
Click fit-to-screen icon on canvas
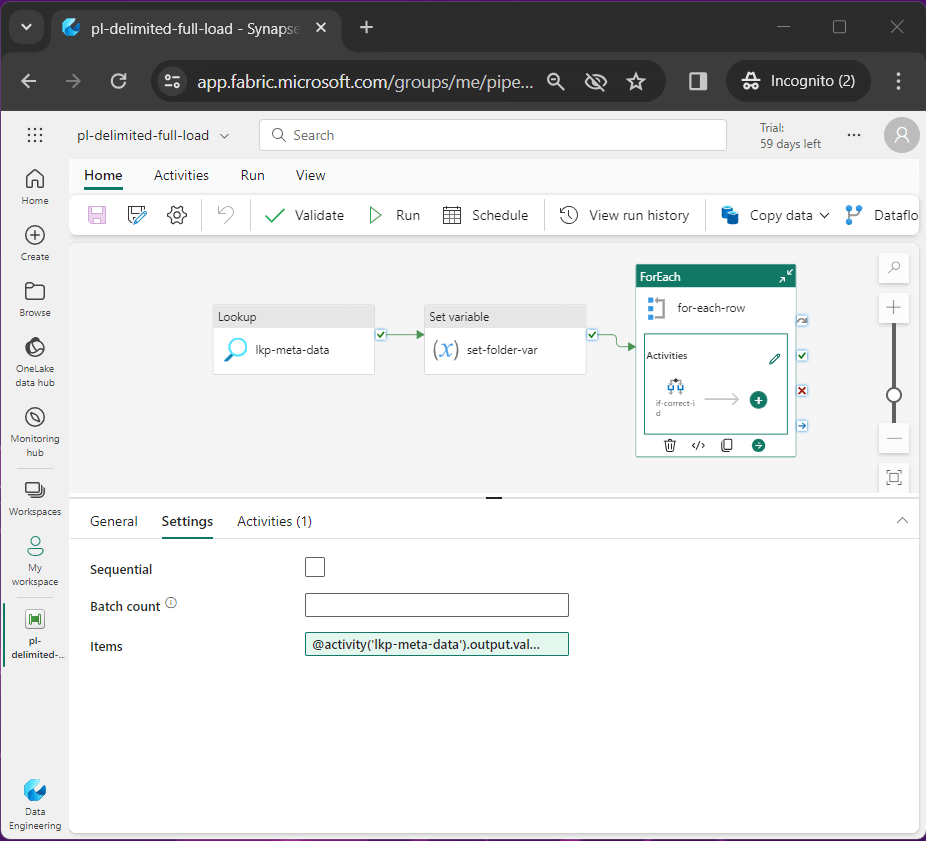tap(894, 478)
